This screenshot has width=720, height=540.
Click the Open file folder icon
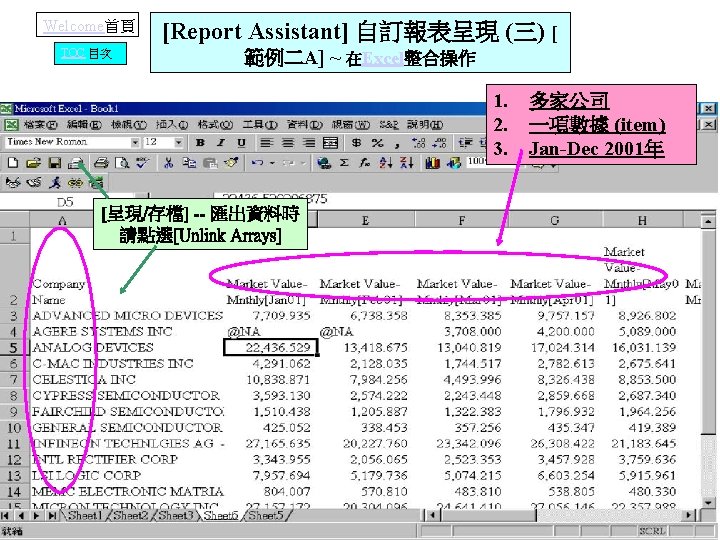pyautogui.click(x=34, y=163)
